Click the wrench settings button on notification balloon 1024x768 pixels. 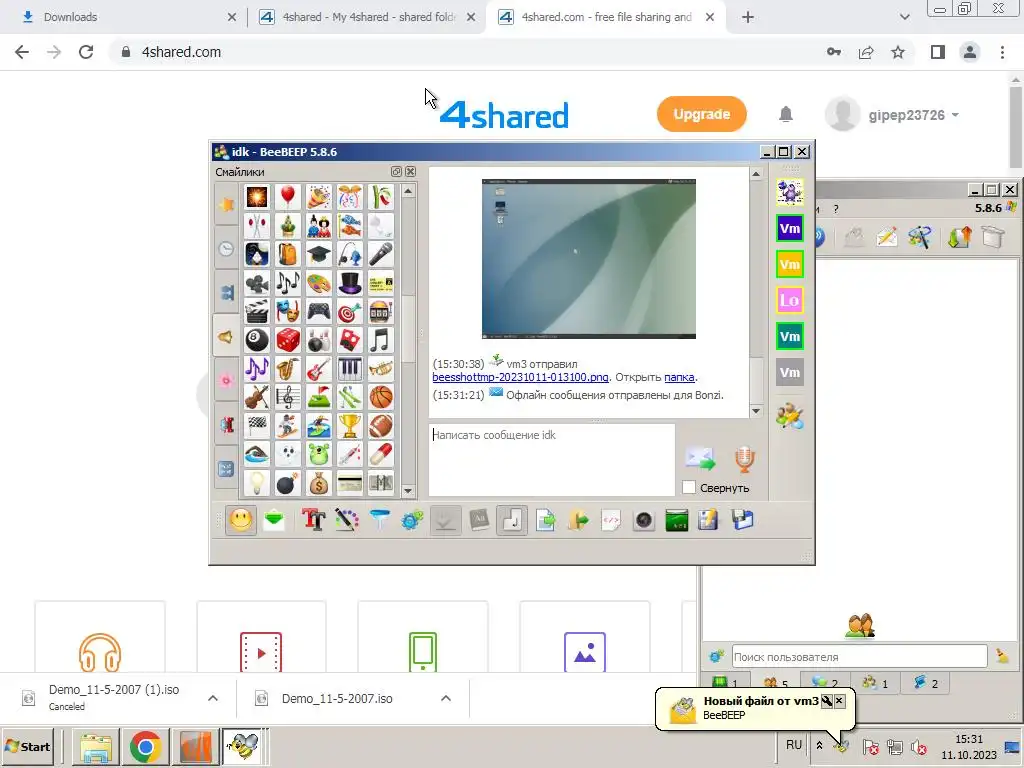coord(826,701)
